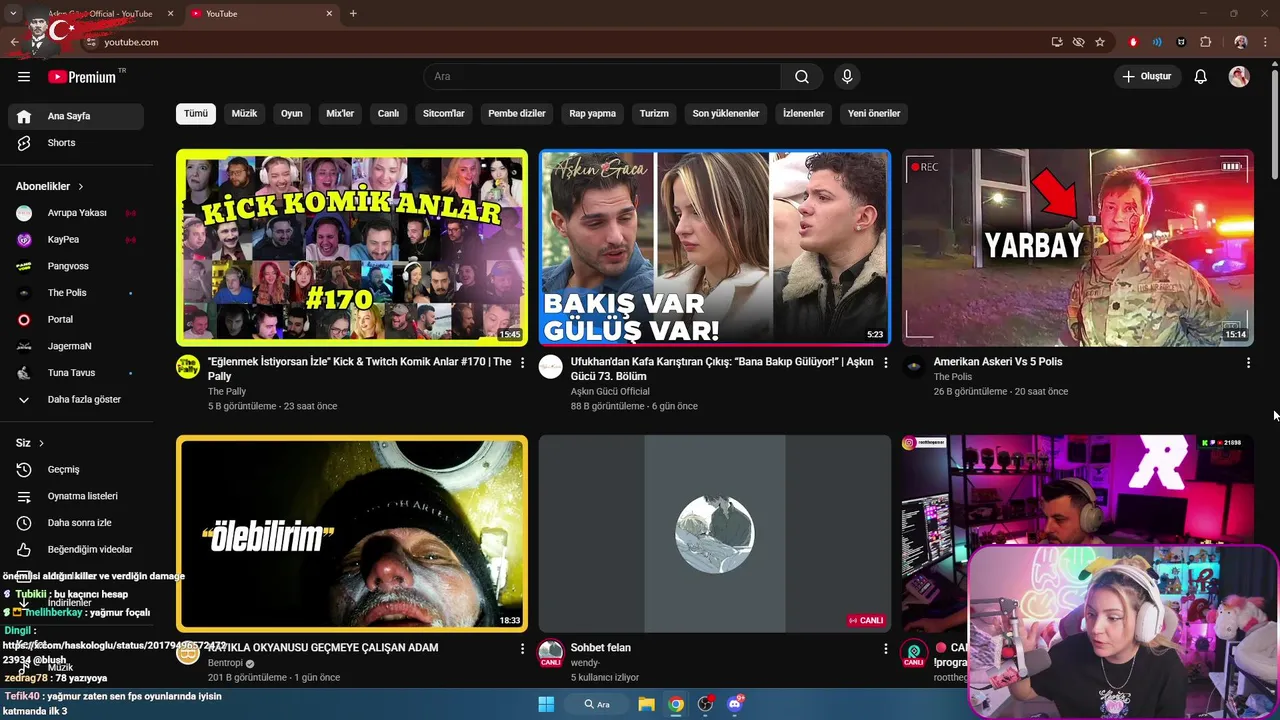This screenshot has width=1280, height=720.
Task: Open Amerikan Askeri Vs 5 Polis title
Action: pos(998,362)
